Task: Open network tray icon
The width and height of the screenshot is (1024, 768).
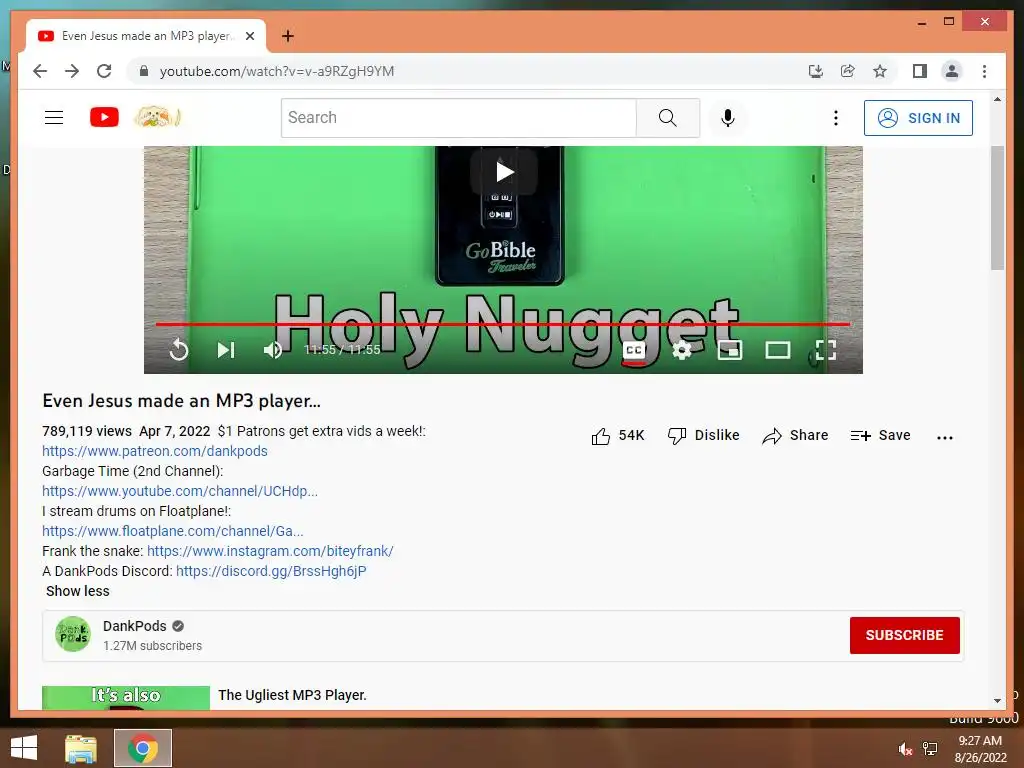Action: click(x=930, y=749)
